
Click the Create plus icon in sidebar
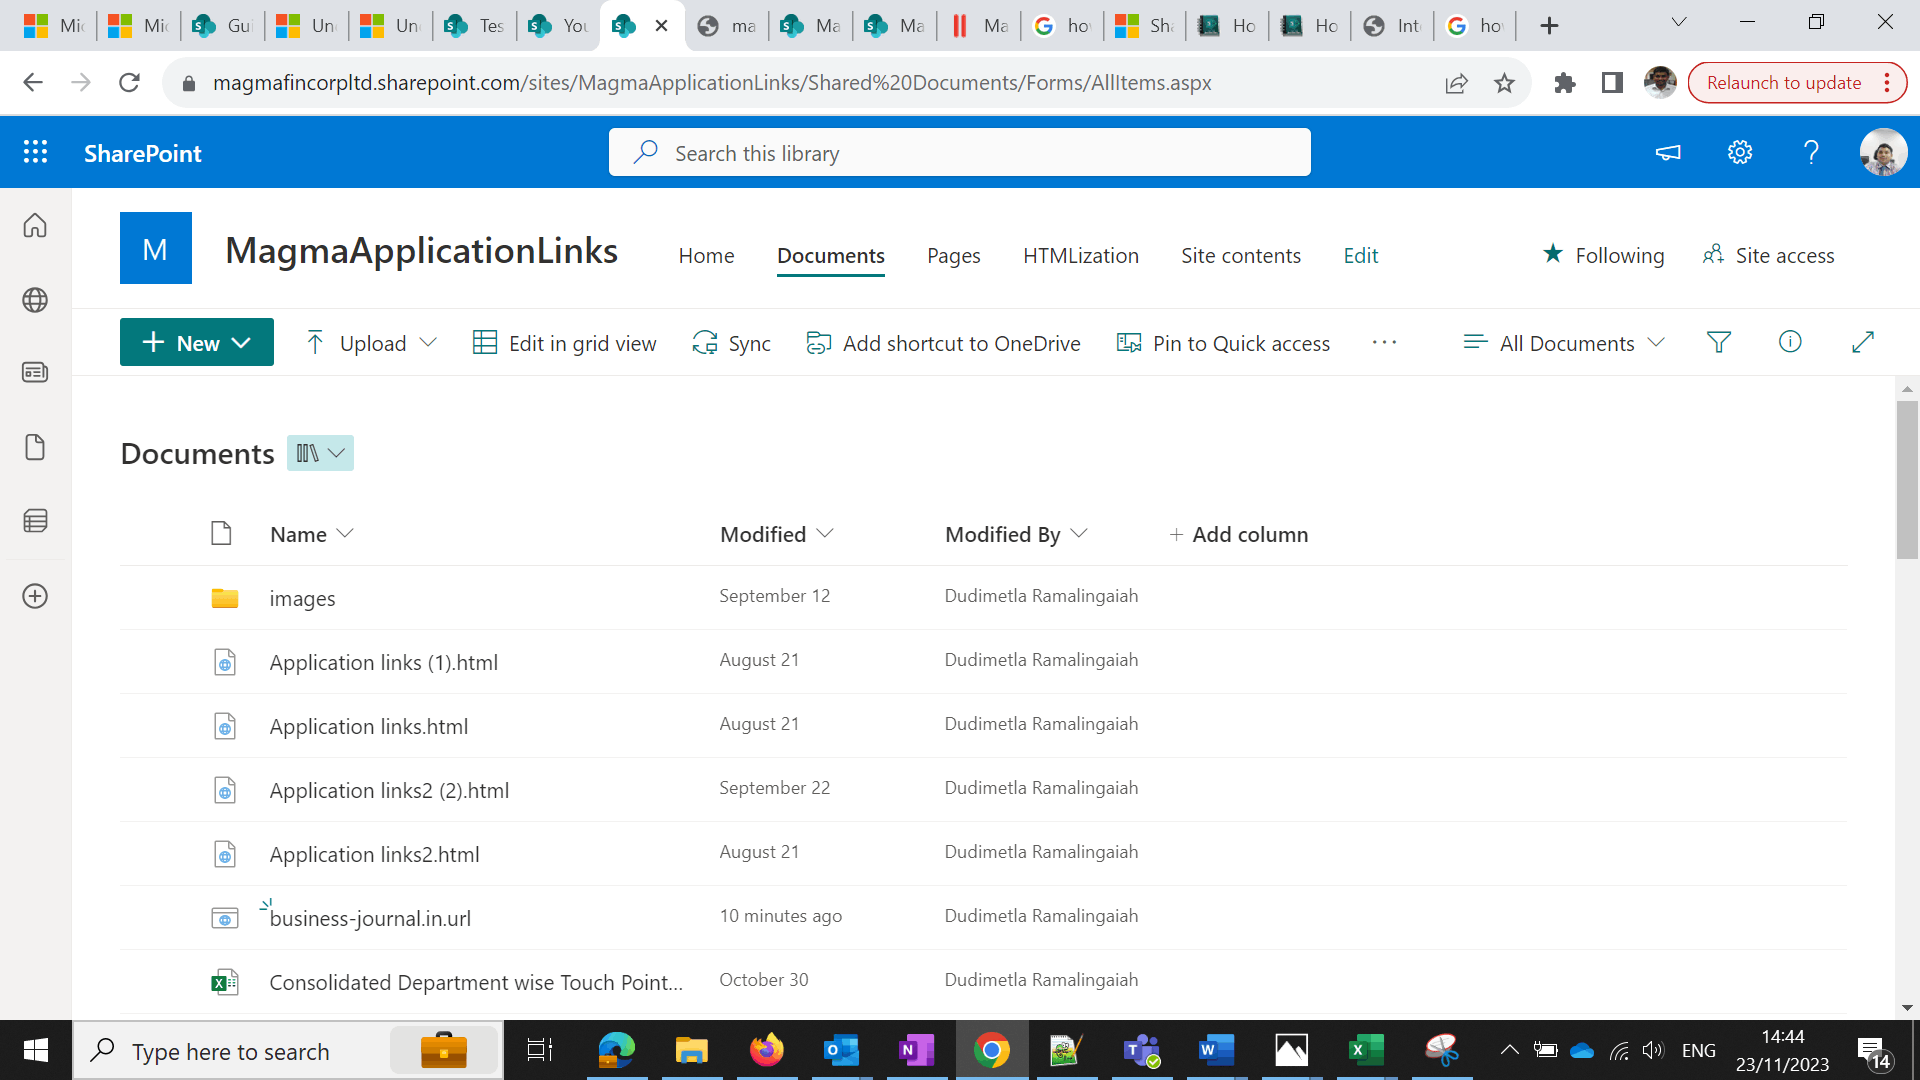[x=35, y=596]
